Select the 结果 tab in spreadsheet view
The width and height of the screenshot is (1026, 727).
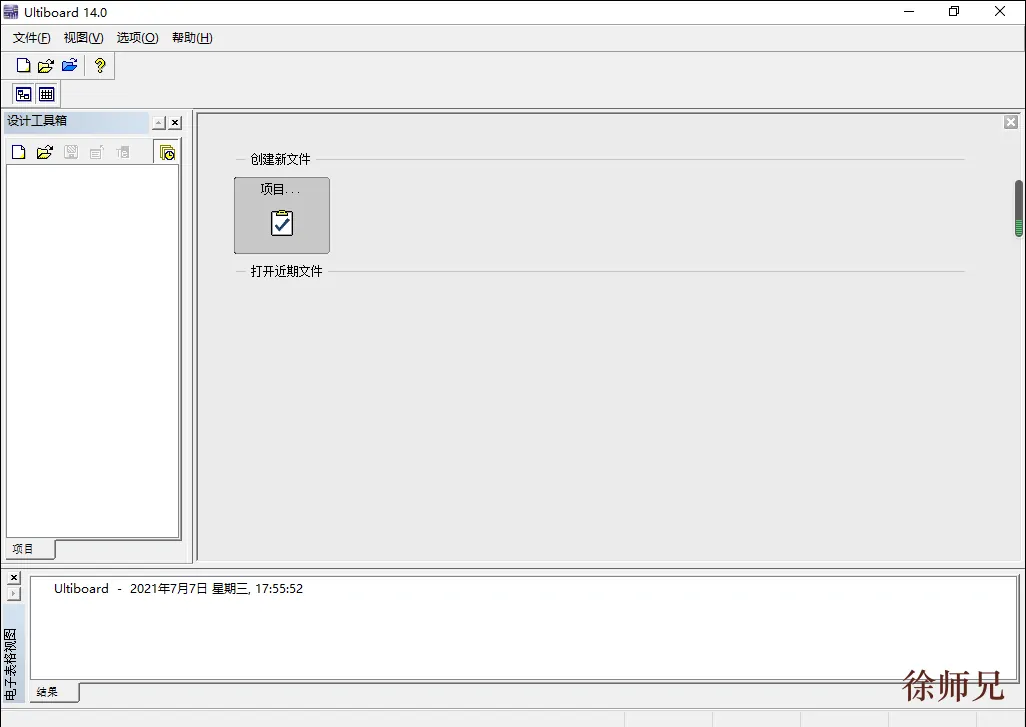(x=54, y=692)
